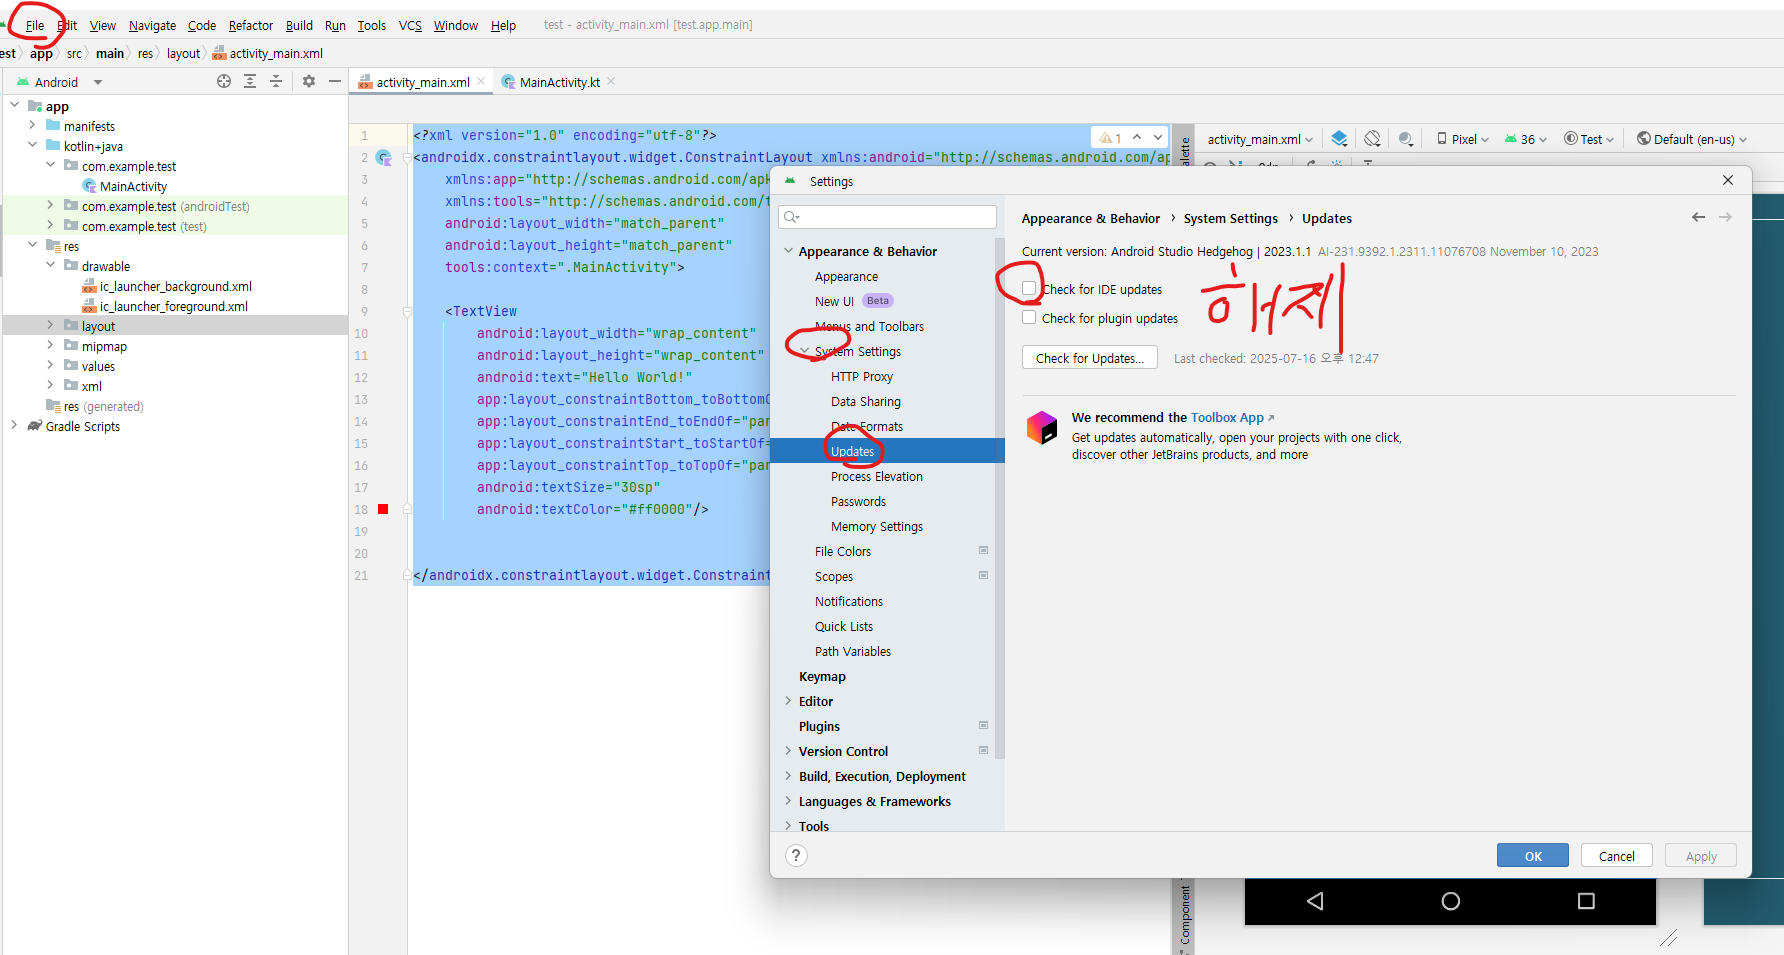Viewport: 1784px width, 955px height.
Task: Expand Editor settings group
Action: tap(788, 701)
